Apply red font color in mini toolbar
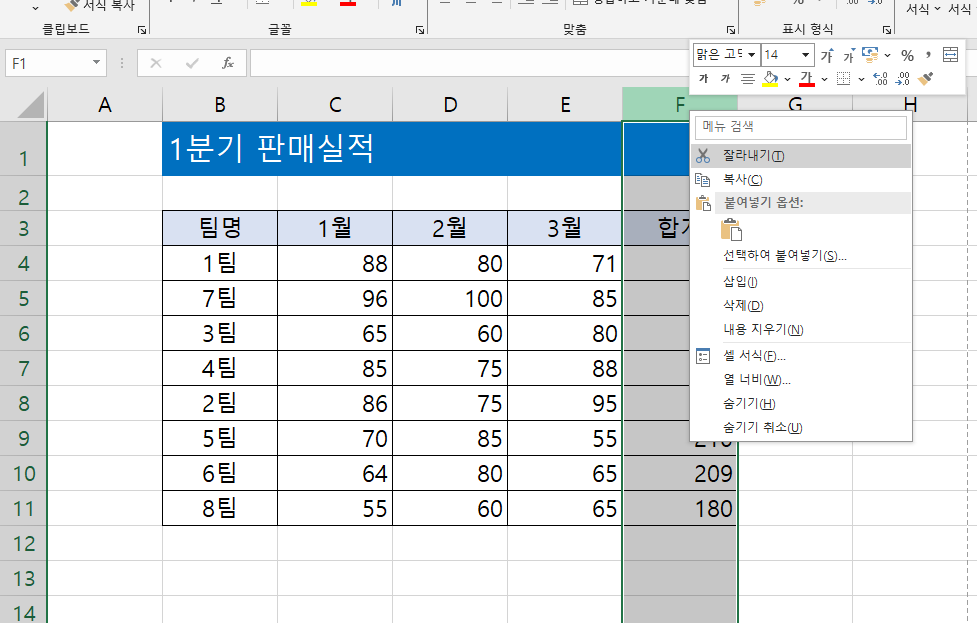 pyautogui.click(x=807, y=78)
